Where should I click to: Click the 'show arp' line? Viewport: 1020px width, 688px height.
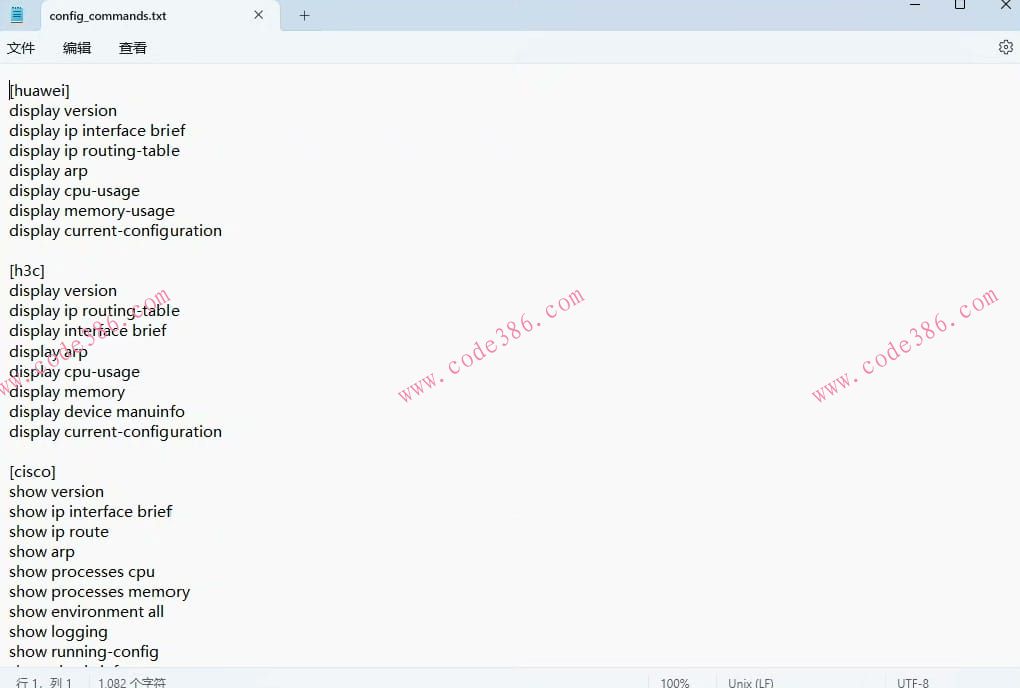[42, 552]
